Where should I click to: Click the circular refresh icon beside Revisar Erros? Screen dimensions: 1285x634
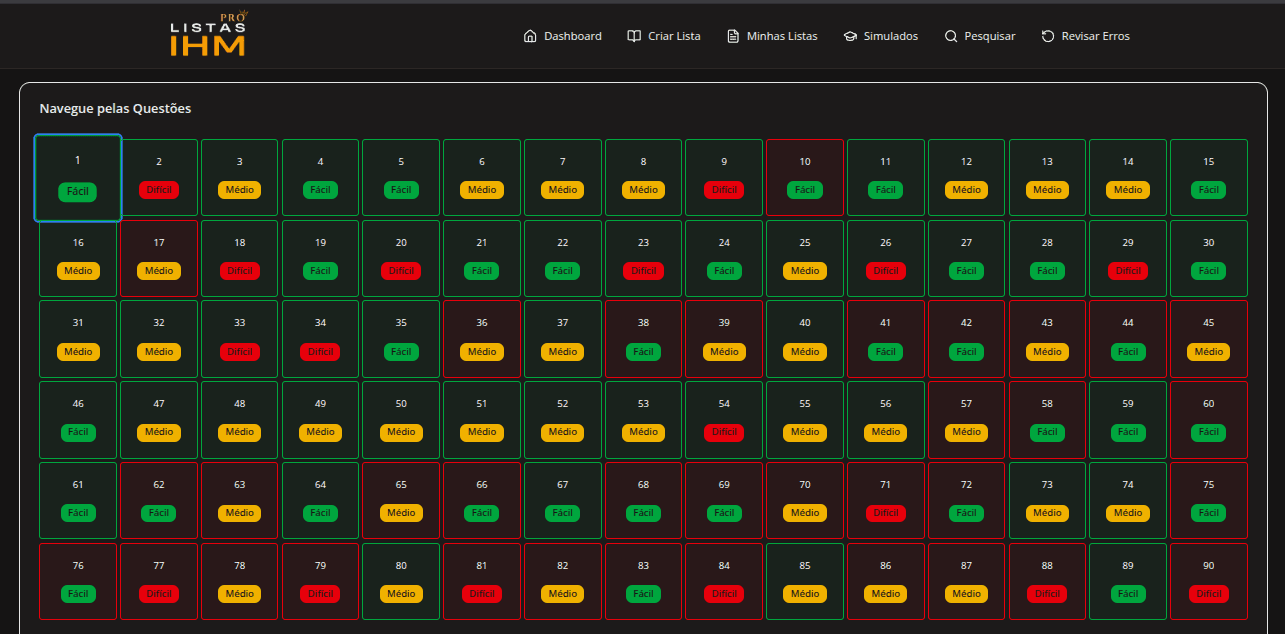tap(1047, 35)
